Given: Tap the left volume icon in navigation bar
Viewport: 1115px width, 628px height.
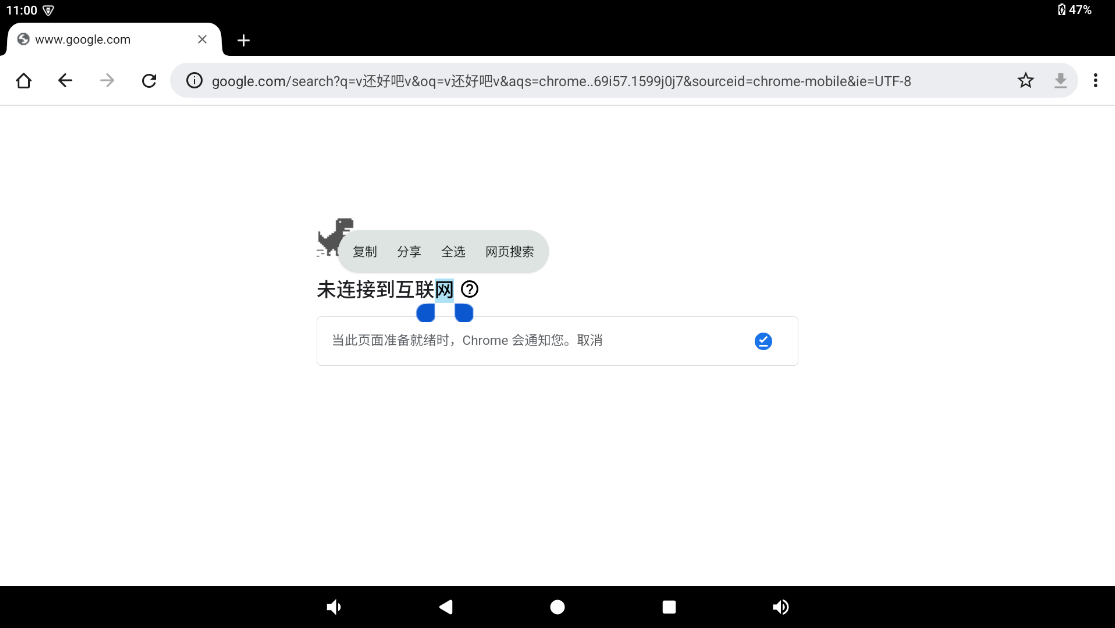Looking at the screenshot, I should (x=333, y=606).
